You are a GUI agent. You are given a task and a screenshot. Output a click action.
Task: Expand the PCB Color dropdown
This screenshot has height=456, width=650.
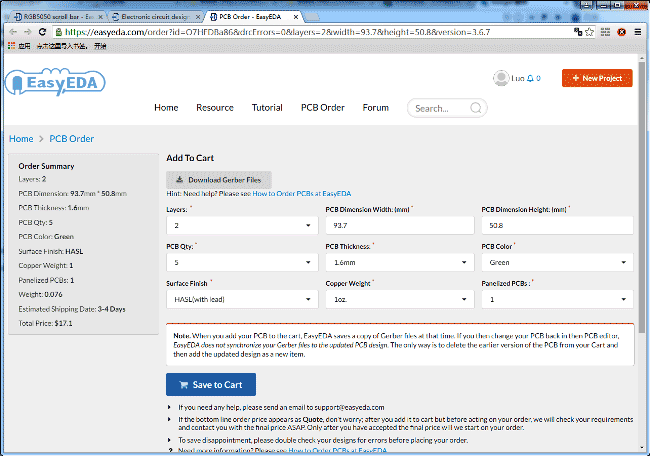[556, 263]
